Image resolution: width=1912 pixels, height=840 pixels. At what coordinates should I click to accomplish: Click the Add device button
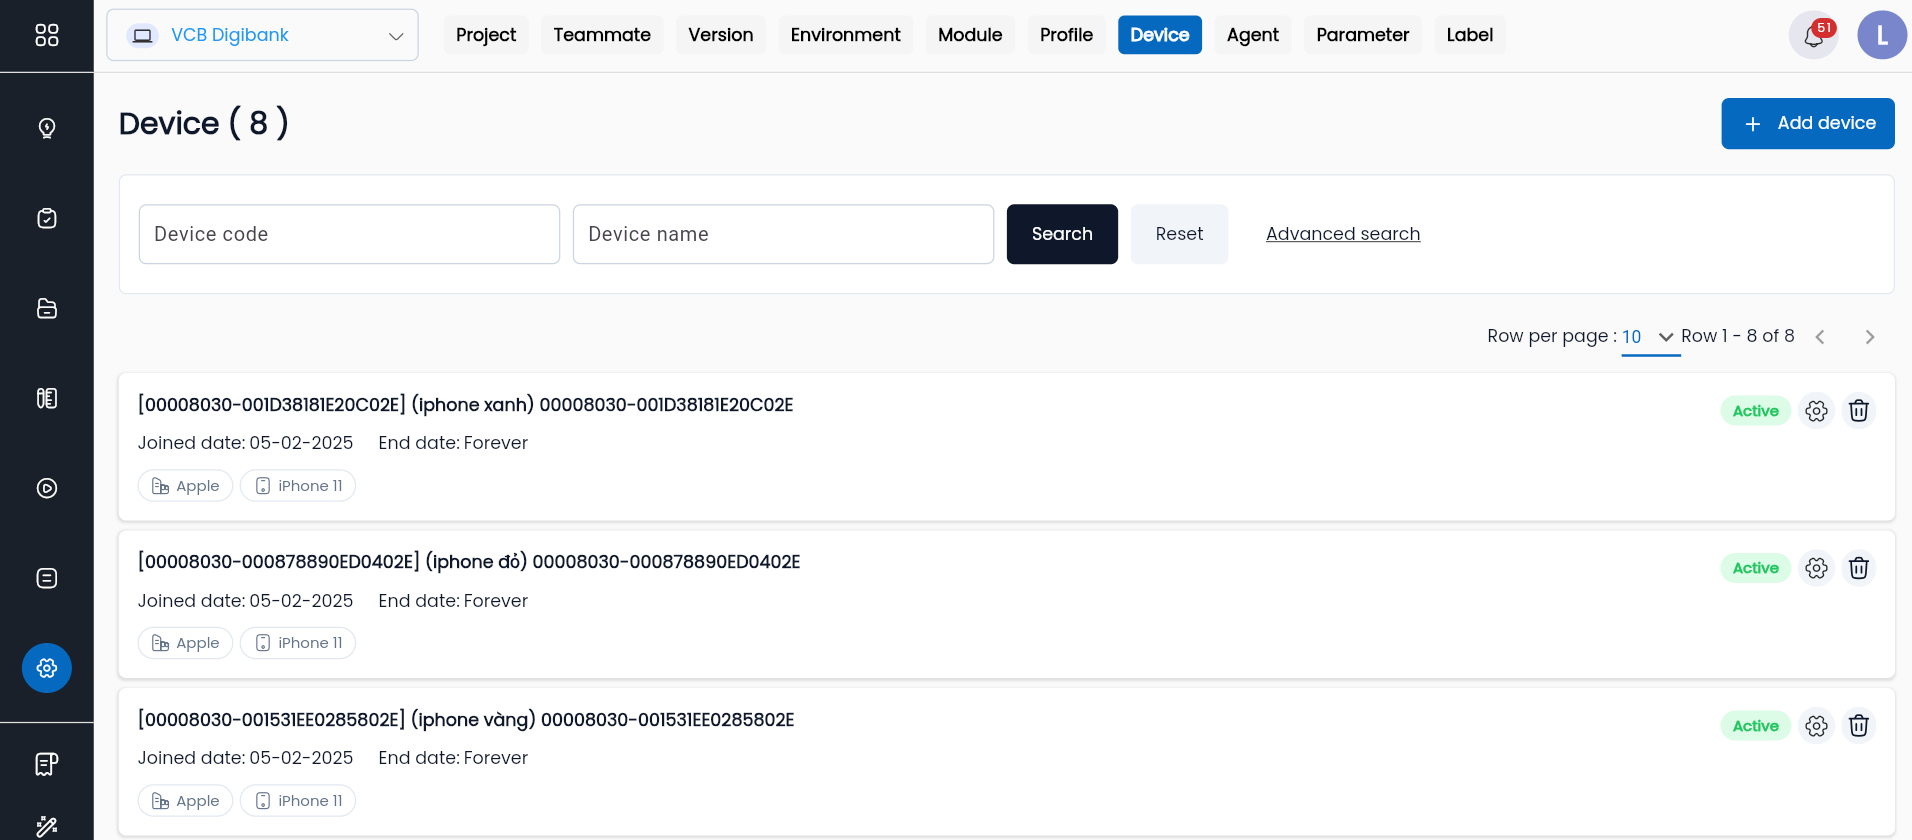(x=1808, y=123)
